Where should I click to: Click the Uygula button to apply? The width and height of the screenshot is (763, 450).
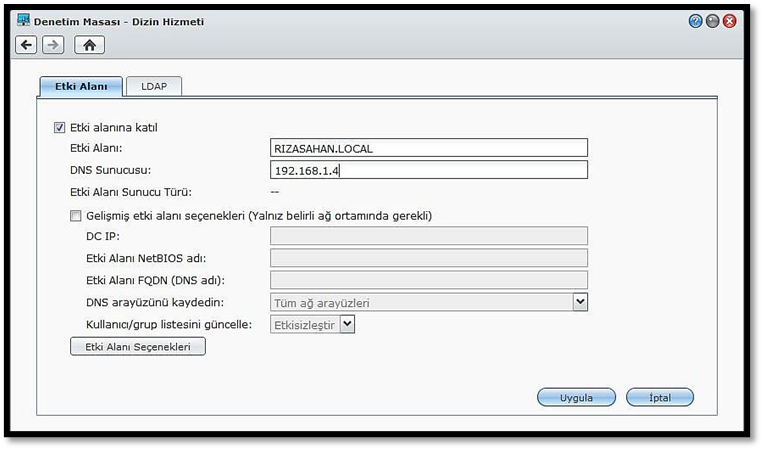click(576, 397)
